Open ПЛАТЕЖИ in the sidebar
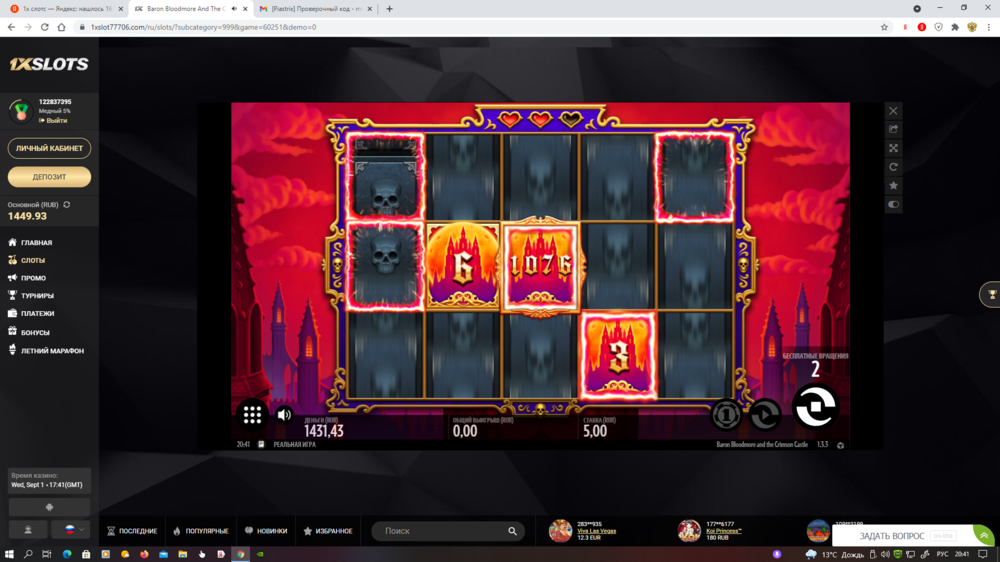Viewport: 1000px width, 562px height. click(x=37, y=313)
